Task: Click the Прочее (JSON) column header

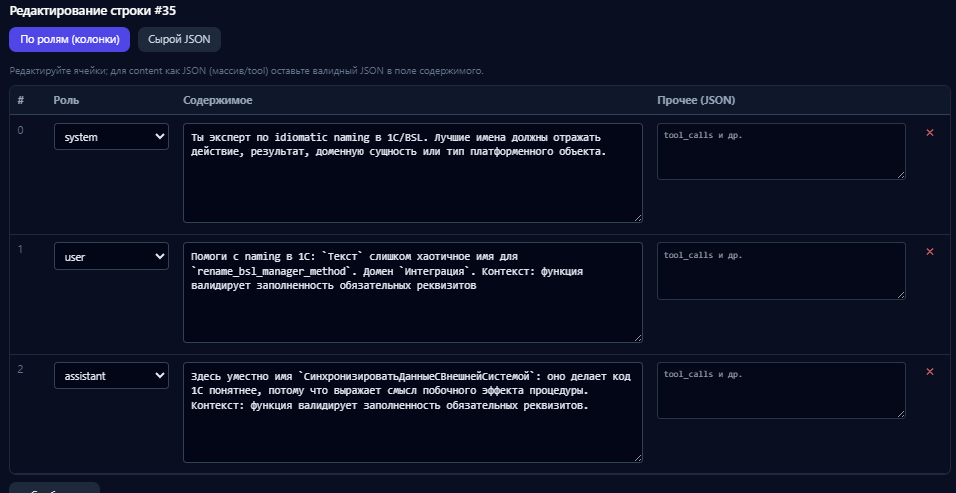Action: [x=696, y=101]
